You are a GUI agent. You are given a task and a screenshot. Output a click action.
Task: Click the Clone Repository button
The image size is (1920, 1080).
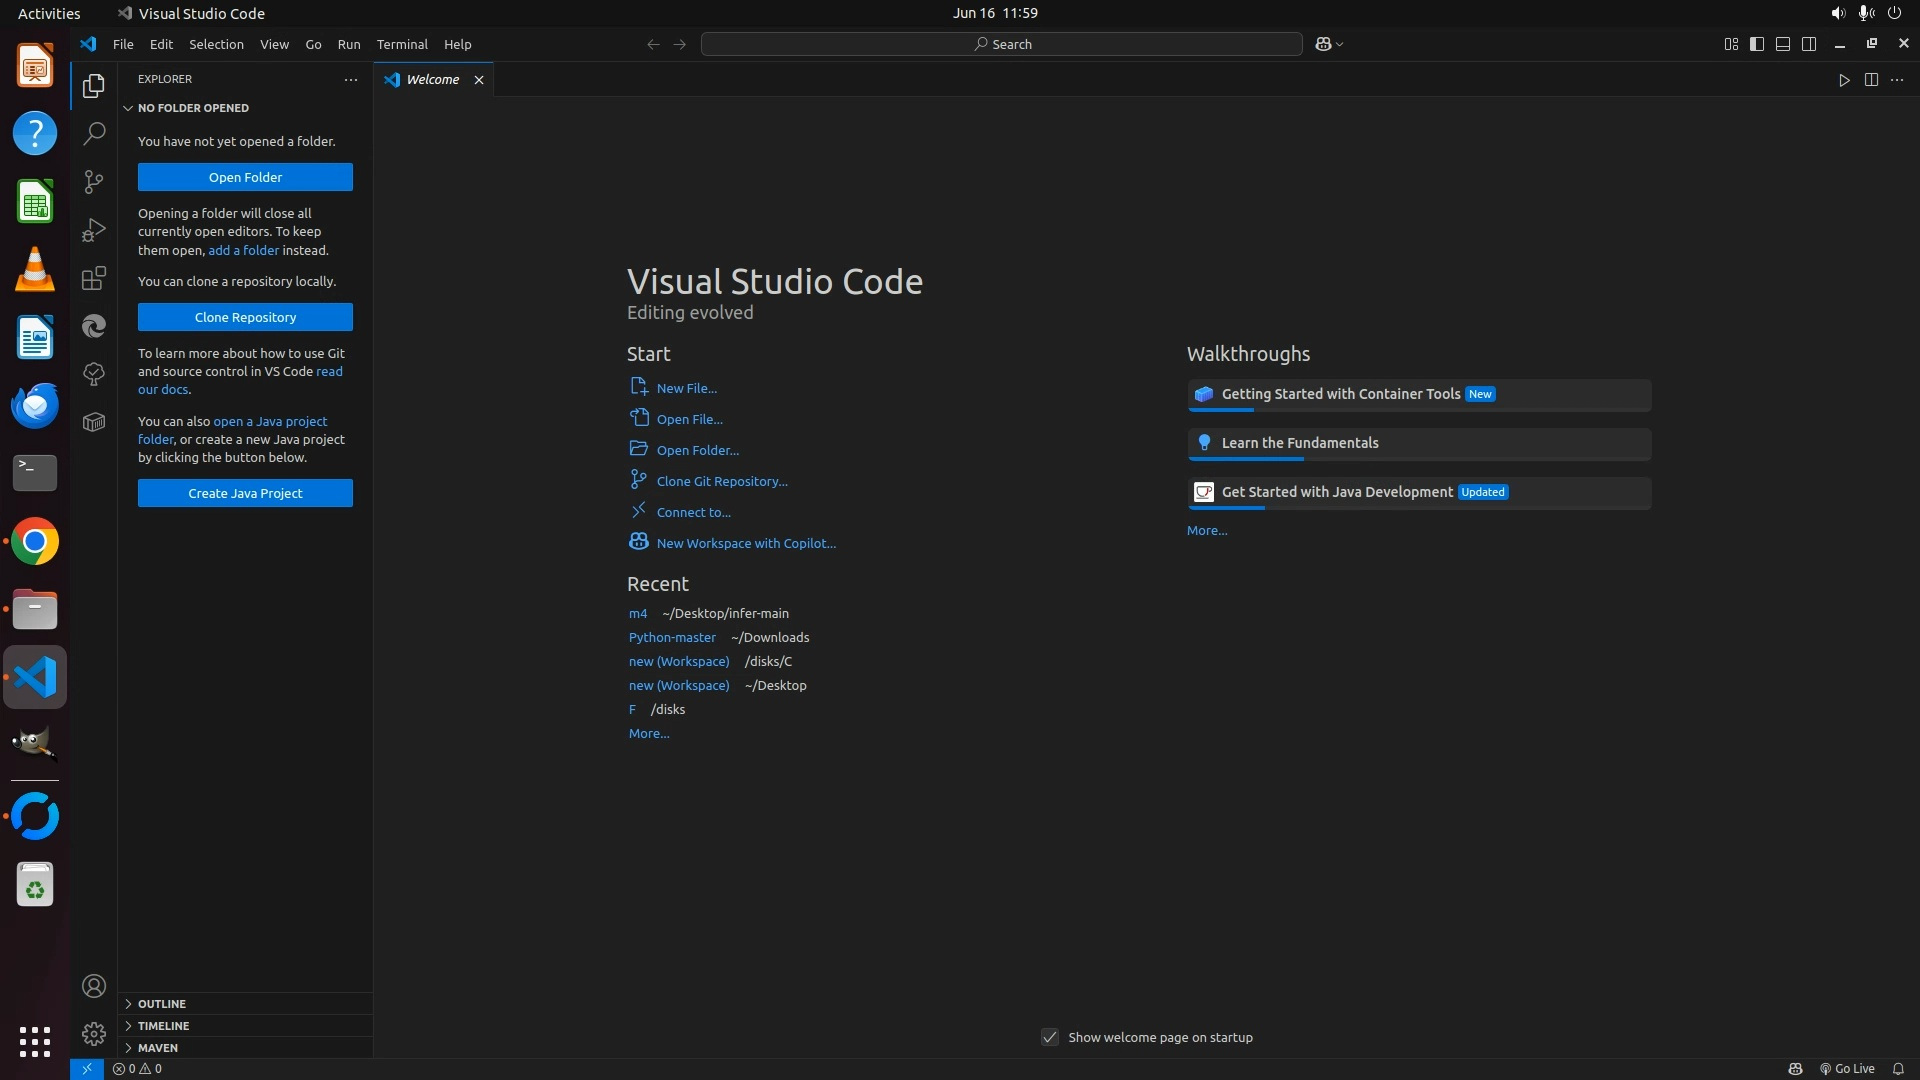(x=245, y=317)
